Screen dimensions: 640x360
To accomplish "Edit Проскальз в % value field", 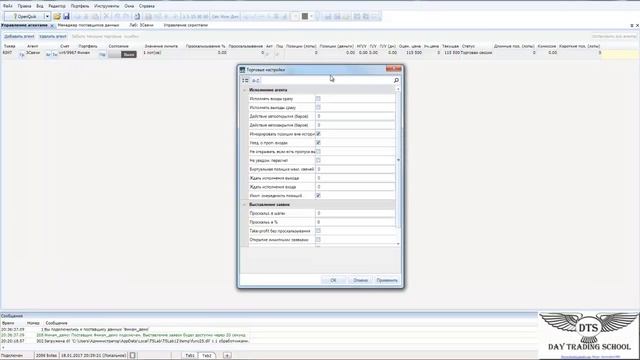I will [355, 222].
